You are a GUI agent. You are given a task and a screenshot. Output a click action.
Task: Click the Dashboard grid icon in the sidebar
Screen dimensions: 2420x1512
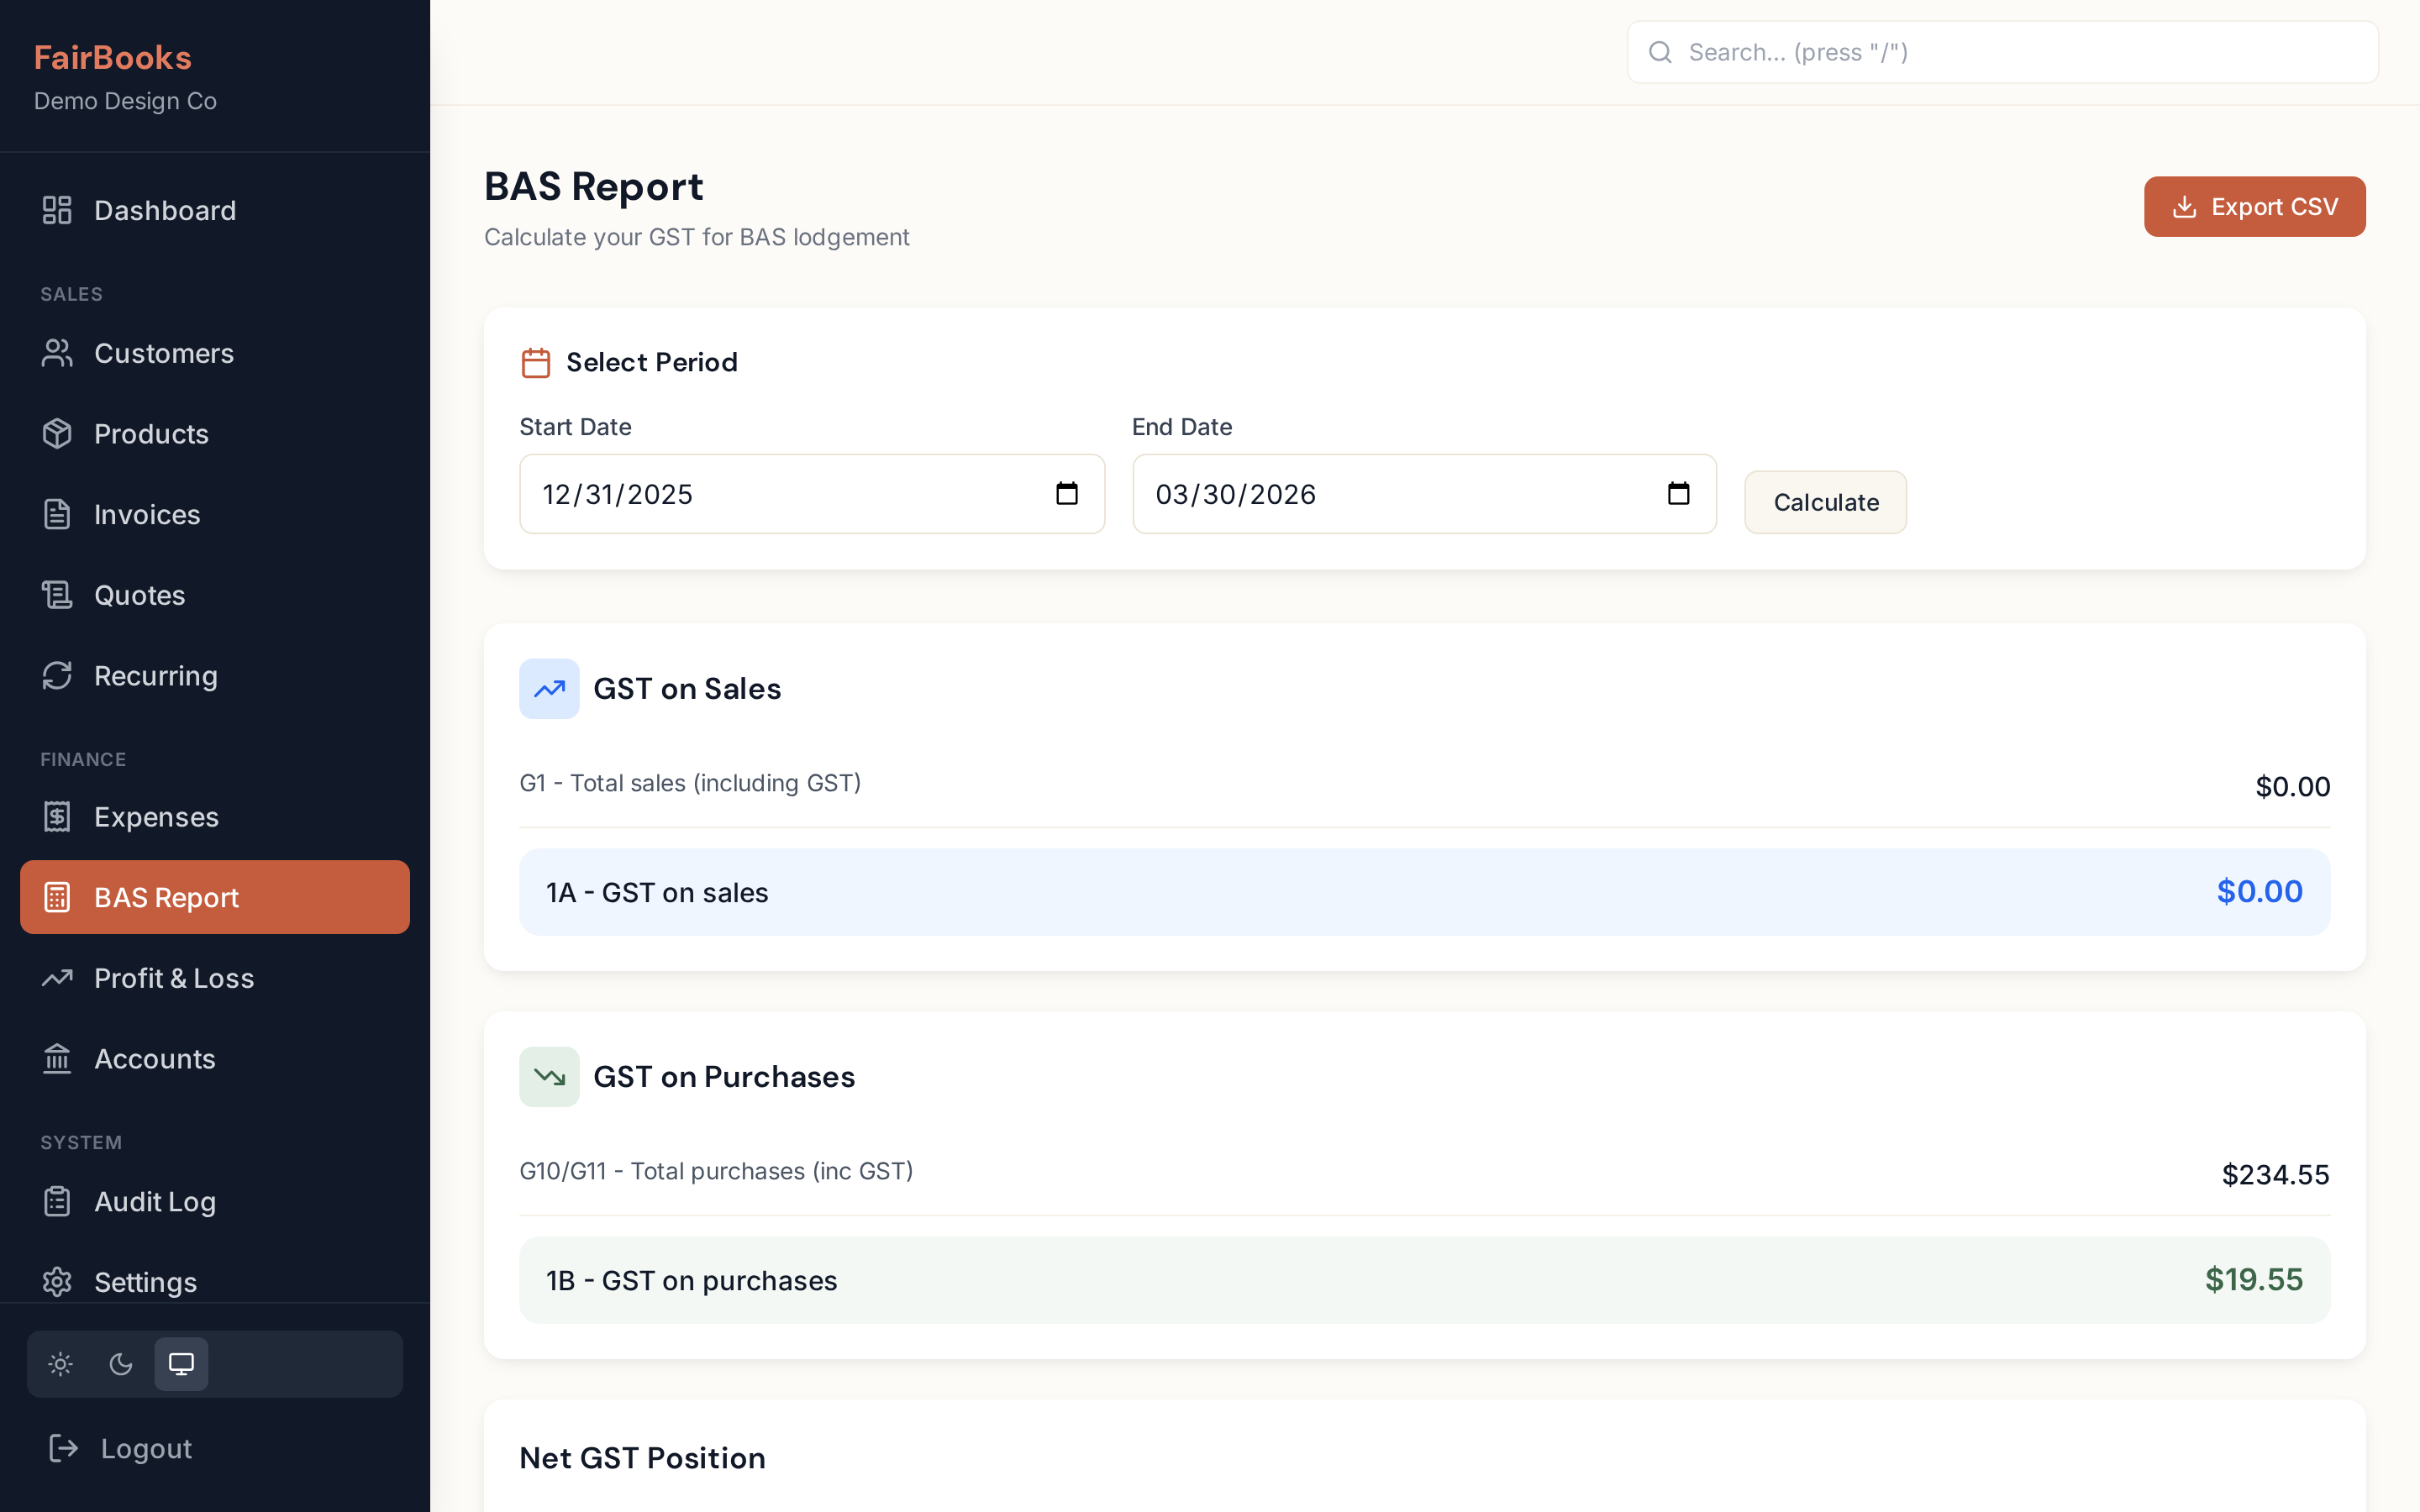pos(57,210)
